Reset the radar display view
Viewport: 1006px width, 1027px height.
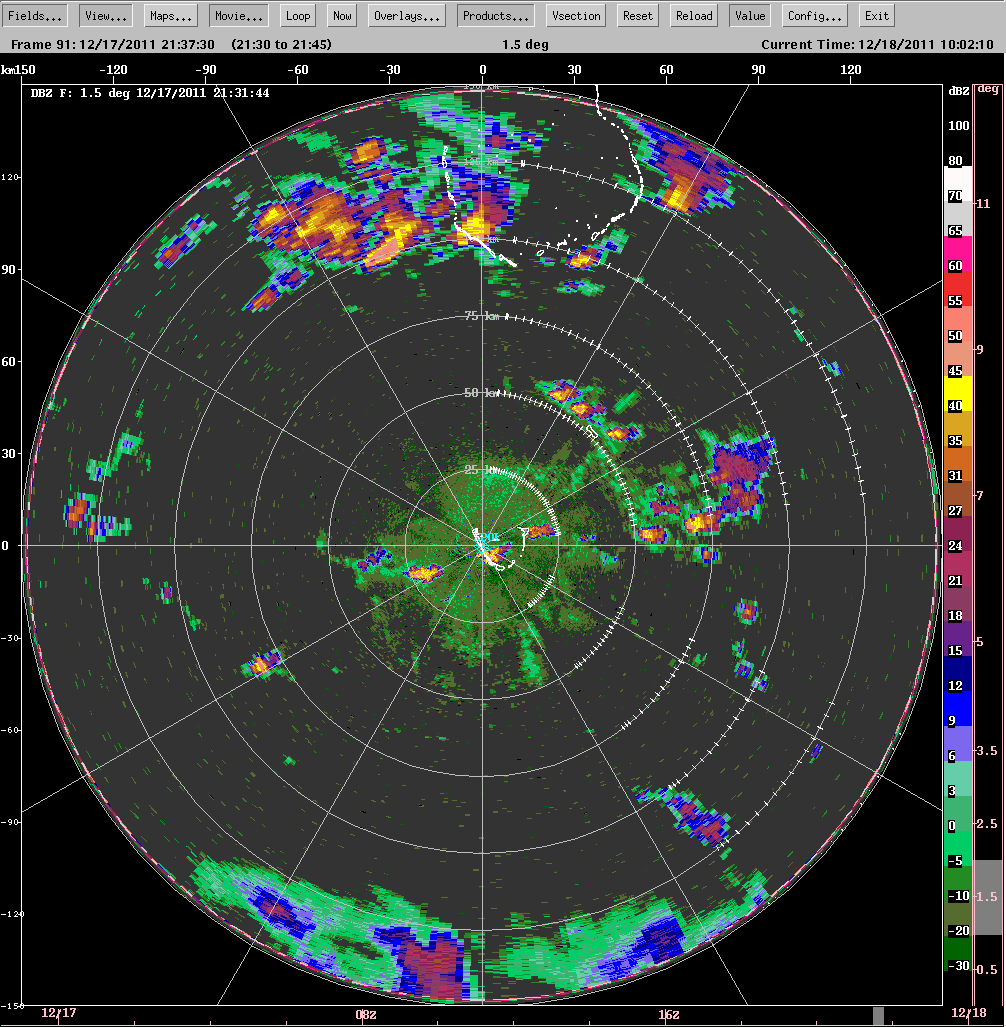point(636,15)
